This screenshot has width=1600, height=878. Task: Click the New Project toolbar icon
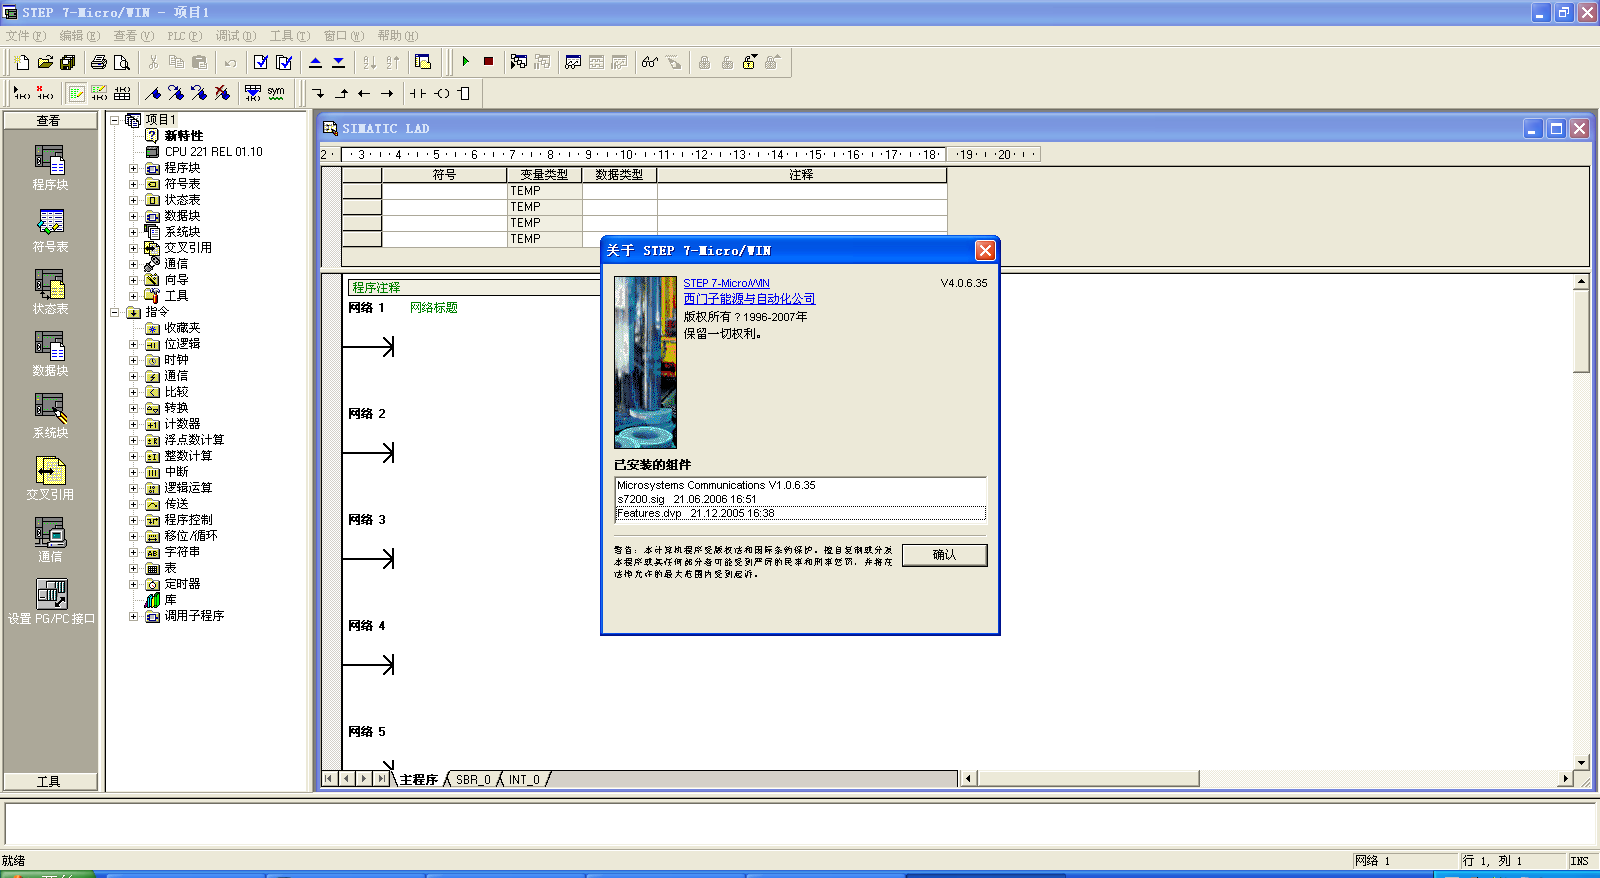click(22, 62)
